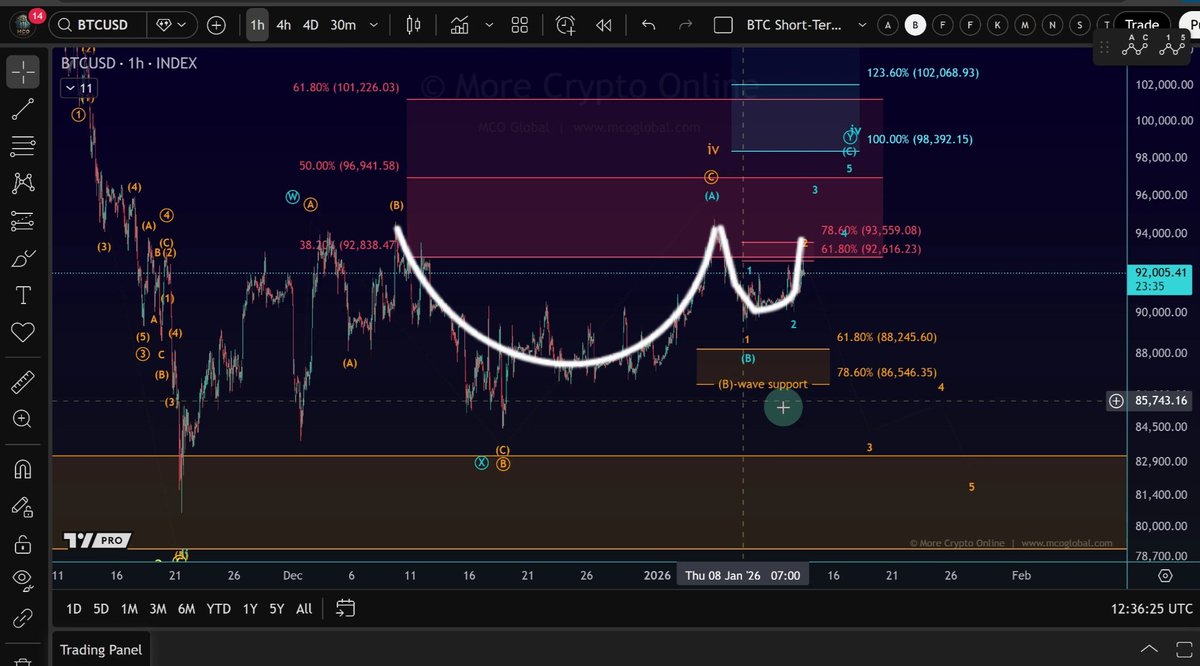Redo the last action
Image resolution: width=1200 pixels, height=666 pixels.
(685, 25)
